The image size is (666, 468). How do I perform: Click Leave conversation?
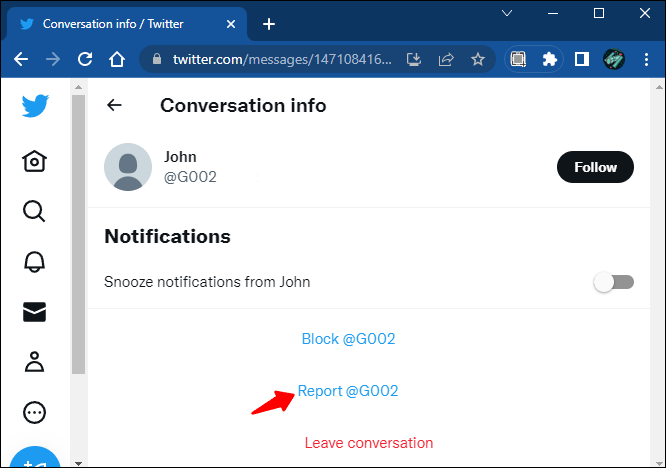pos(369,443)
